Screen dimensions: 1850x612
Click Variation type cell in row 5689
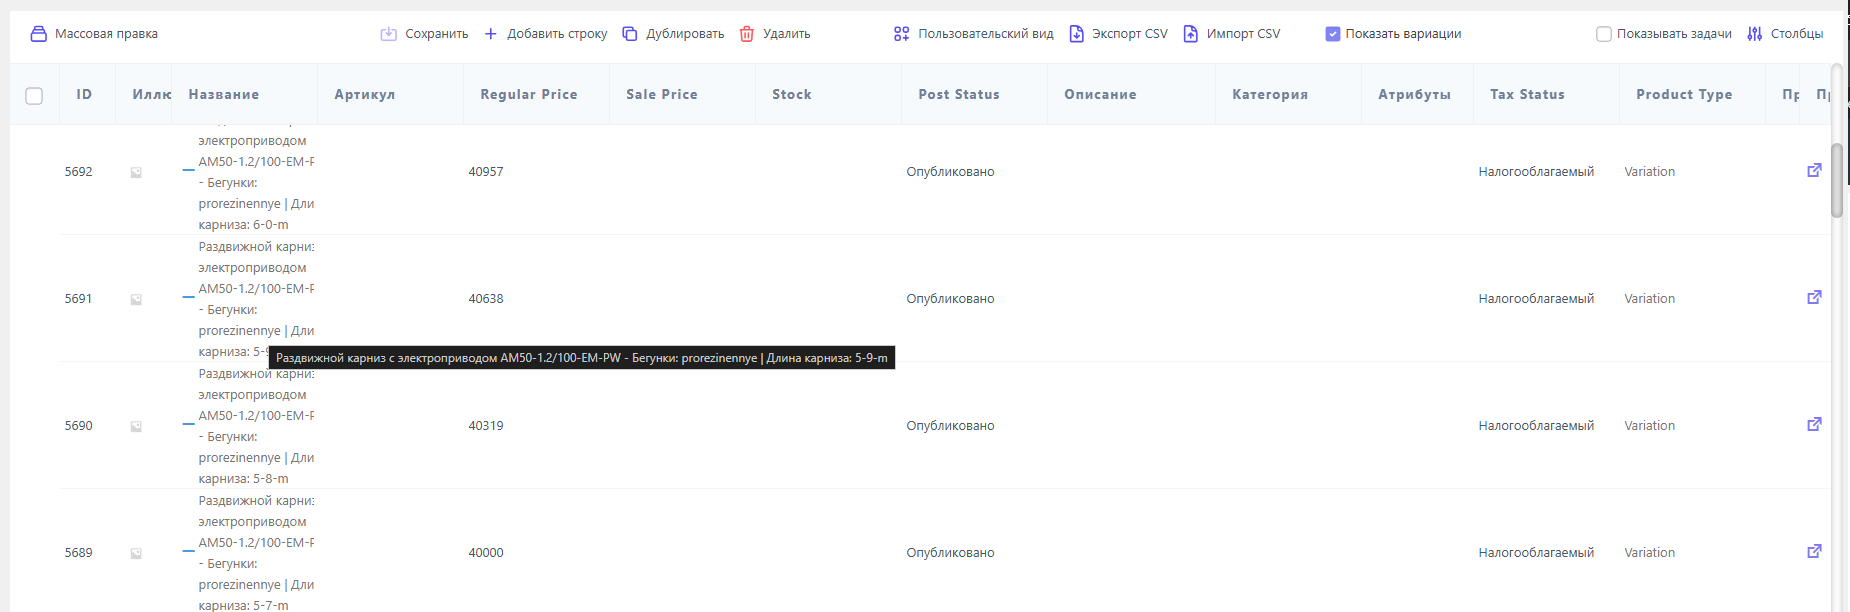point(1649,553)
